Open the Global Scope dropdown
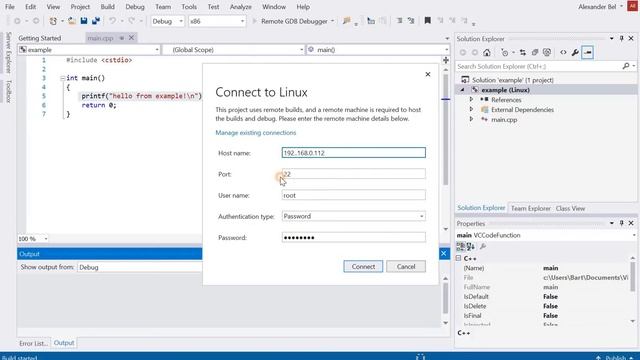 pyautogui.click(x=301, y=50)
